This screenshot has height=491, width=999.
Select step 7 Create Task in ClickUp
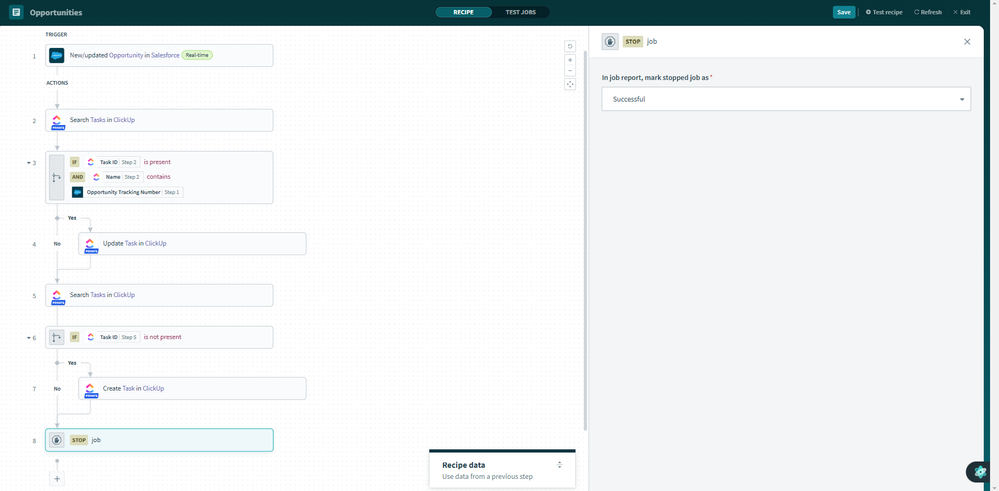tap(192, 388)
